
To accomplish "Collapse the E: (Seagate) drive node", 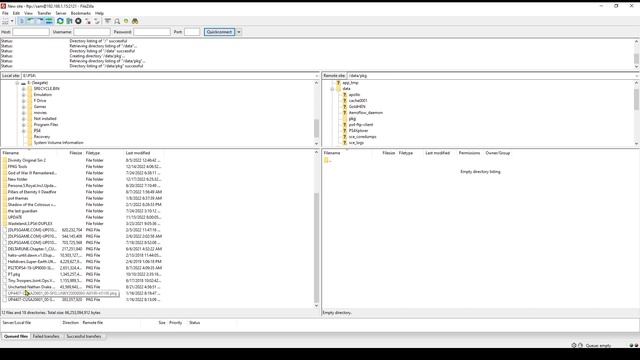I will (17, 83).
